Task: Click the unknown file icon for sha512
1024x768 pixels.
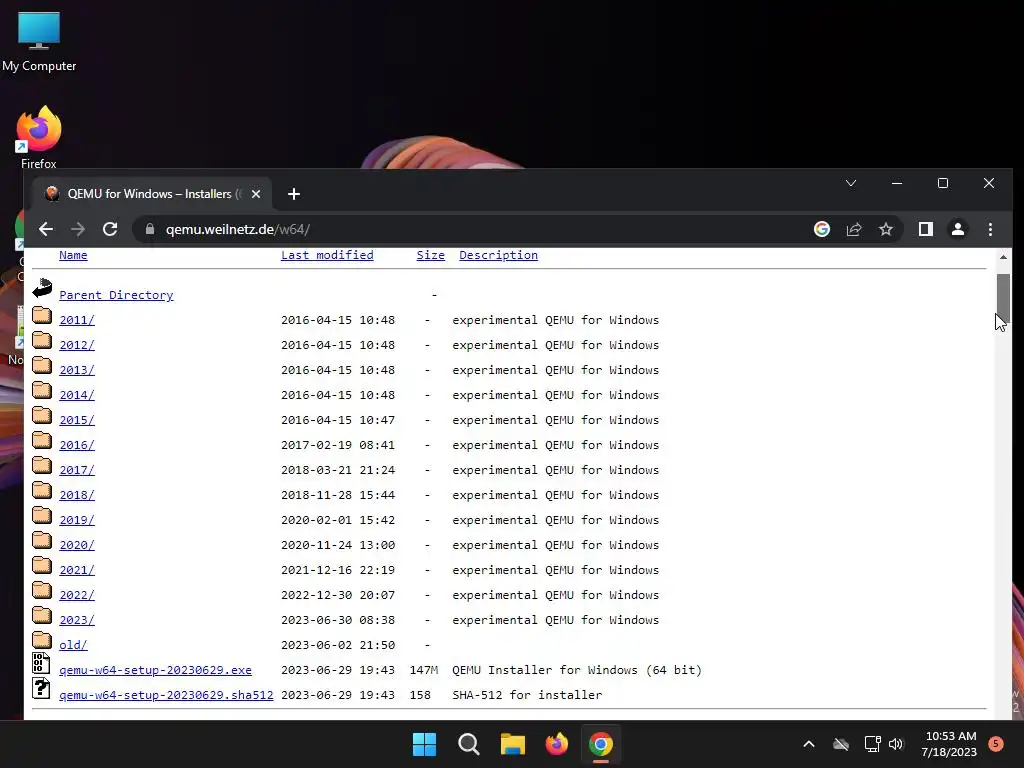Action: (41, 688)
